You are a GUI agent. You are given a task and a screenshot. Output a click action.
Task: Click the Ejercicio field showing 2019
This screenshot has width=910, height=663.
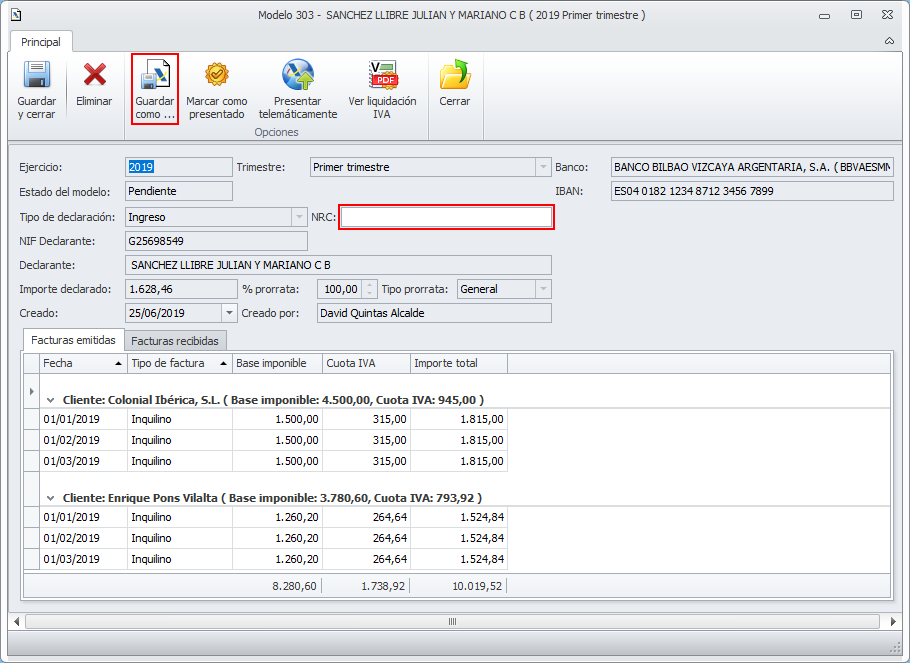(x=179, y=167)
